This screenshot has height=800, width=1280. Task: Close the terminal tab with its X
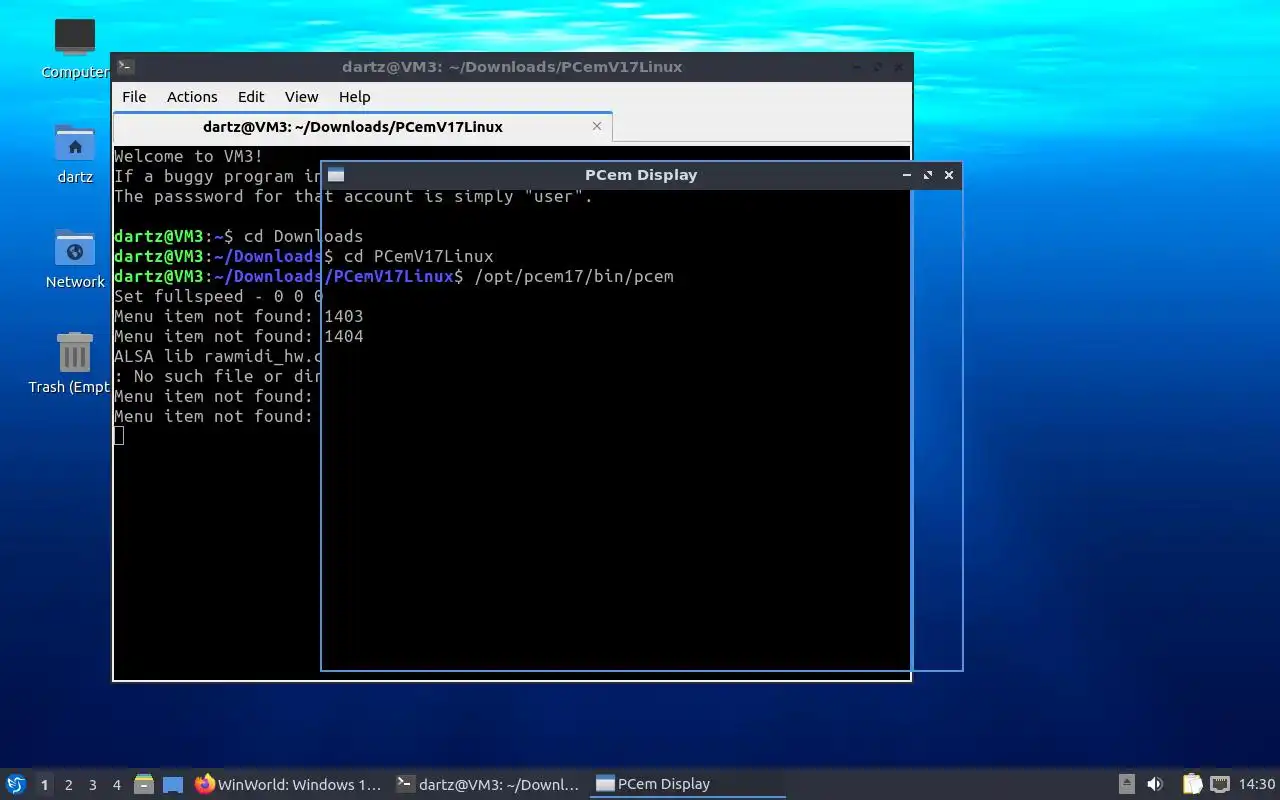click(597, 126)
